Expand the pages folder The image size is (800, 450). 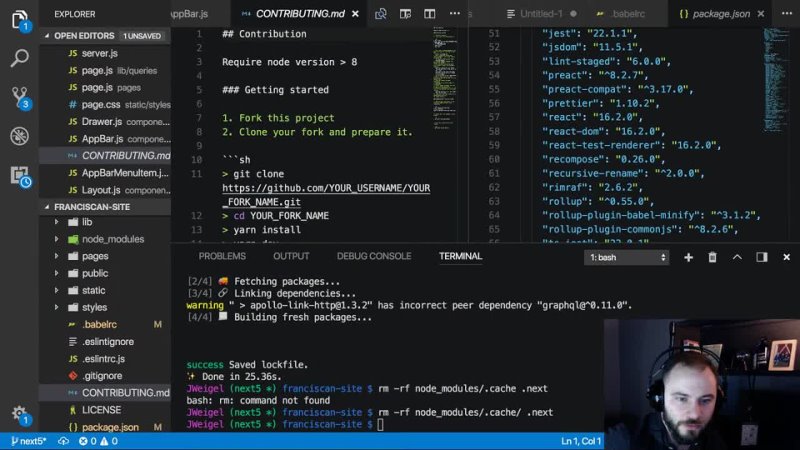click(x=57, y=256)
